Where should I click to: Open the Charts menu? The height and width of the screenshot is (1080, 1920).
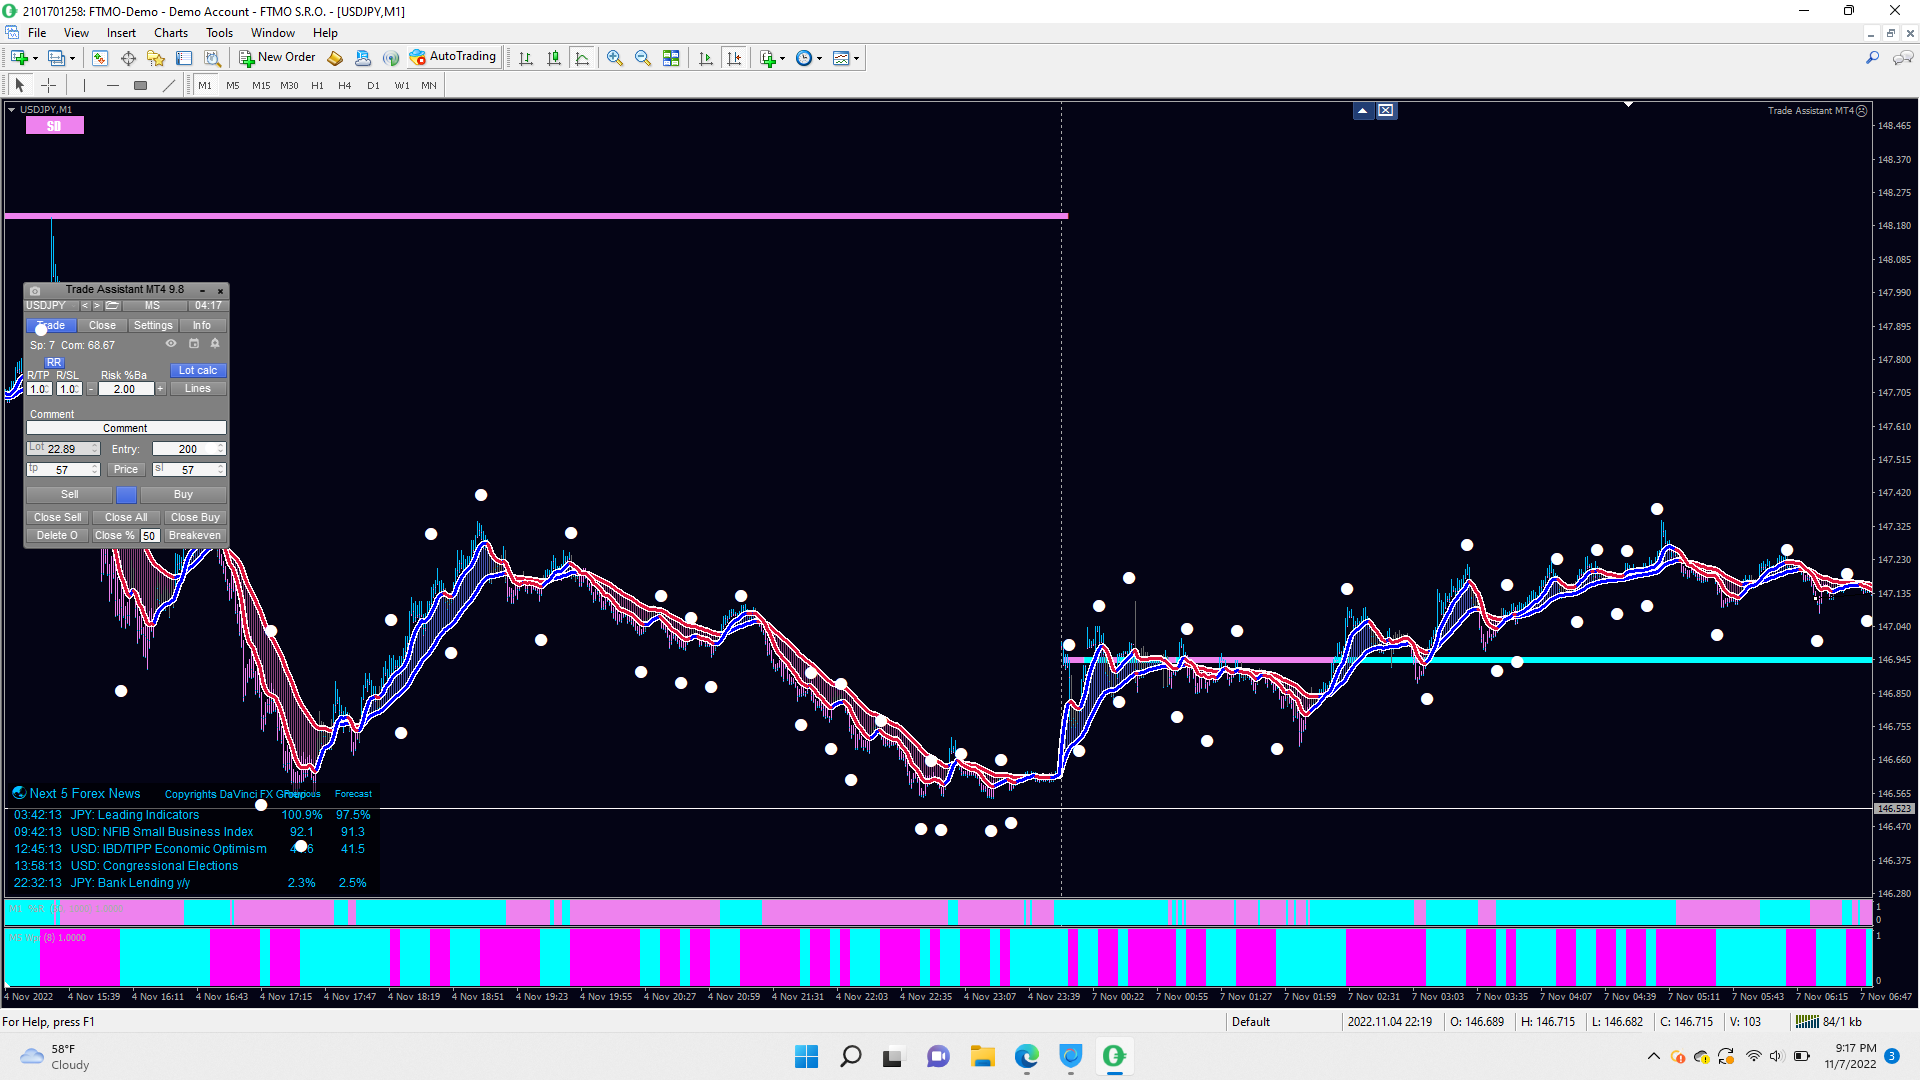pyautogui.click(x=171, y=33)
